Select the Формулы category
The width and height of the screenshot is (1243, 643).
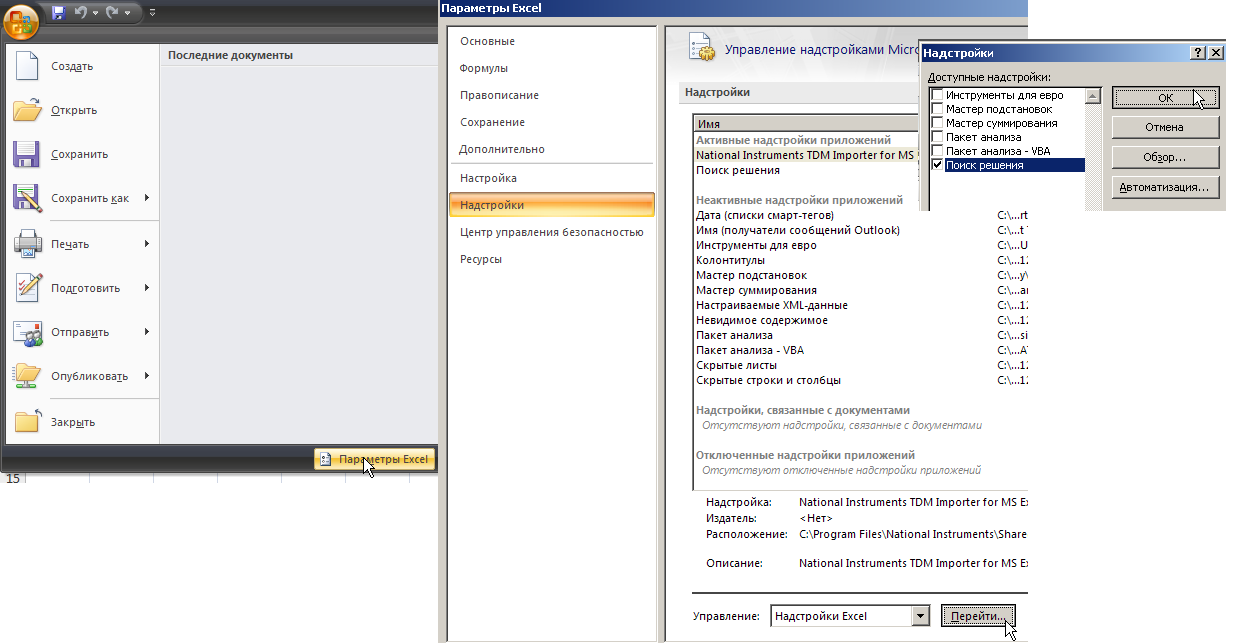[x=484, y=68]
